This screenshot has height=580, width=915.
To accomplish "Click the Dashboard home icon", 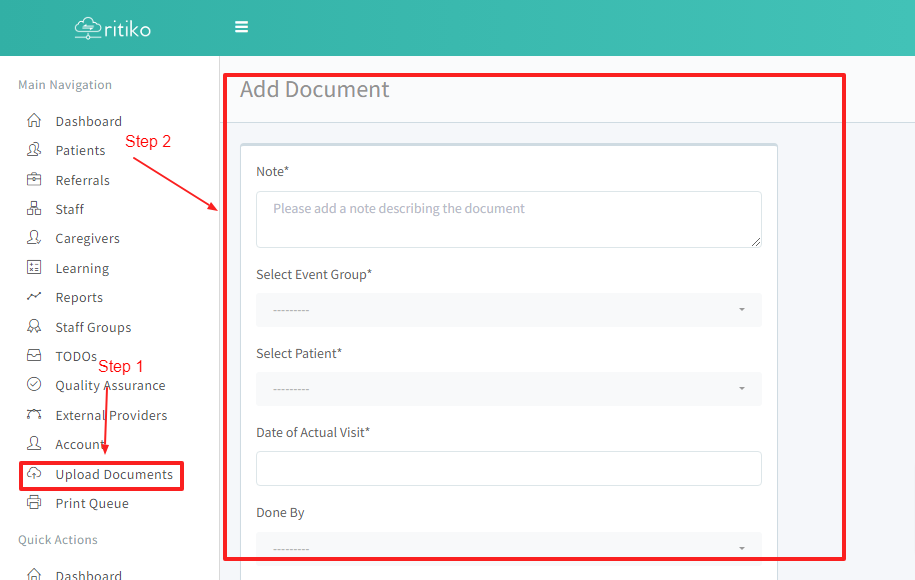I will (x=34, y=121).
